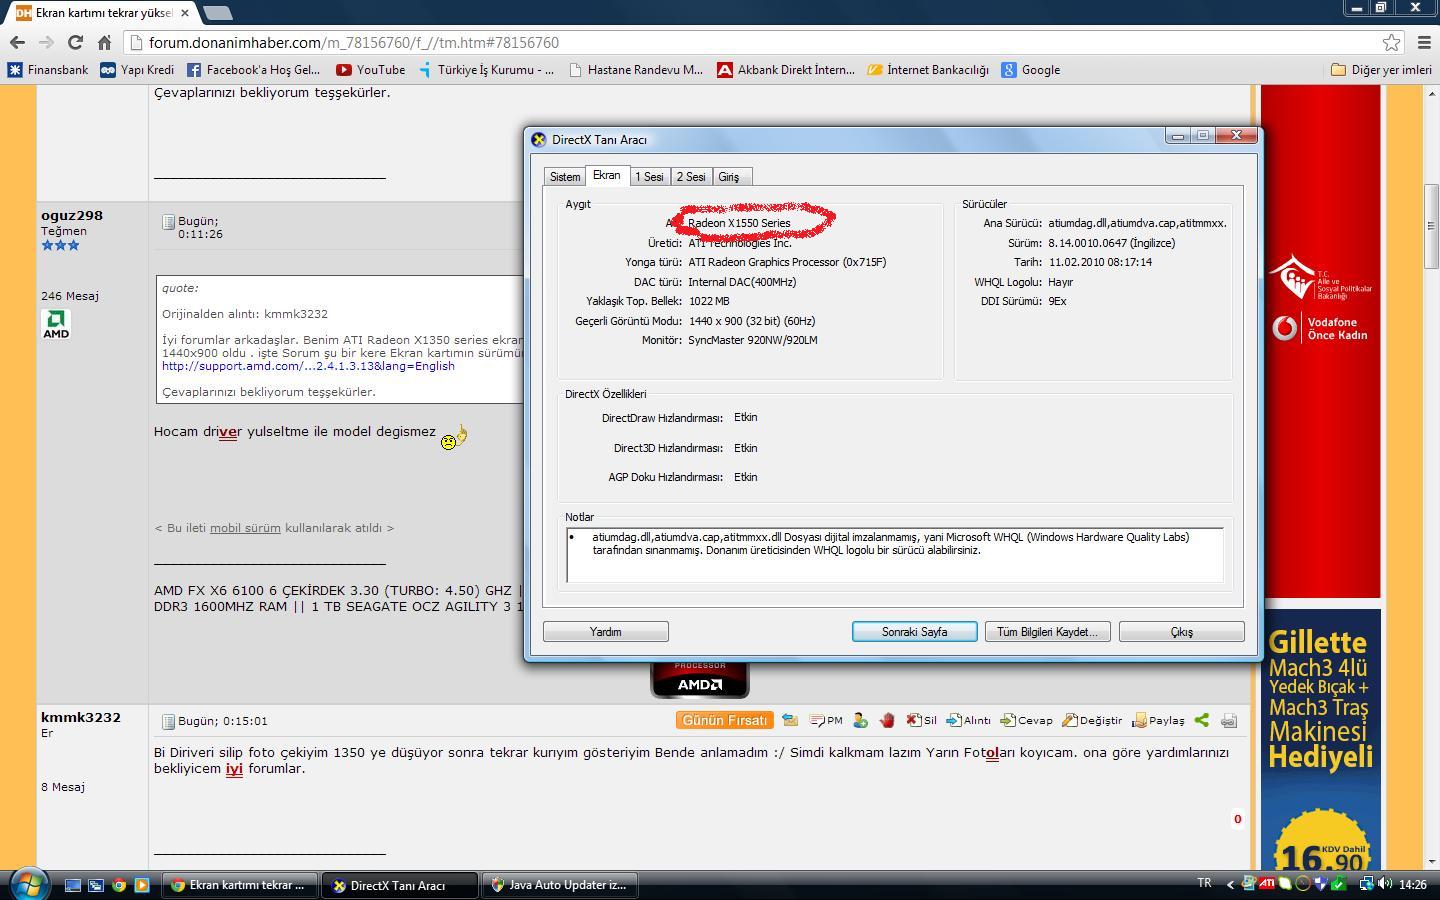
Task: Open the 2 Sesi tab
Action: (x=691, y=177)
